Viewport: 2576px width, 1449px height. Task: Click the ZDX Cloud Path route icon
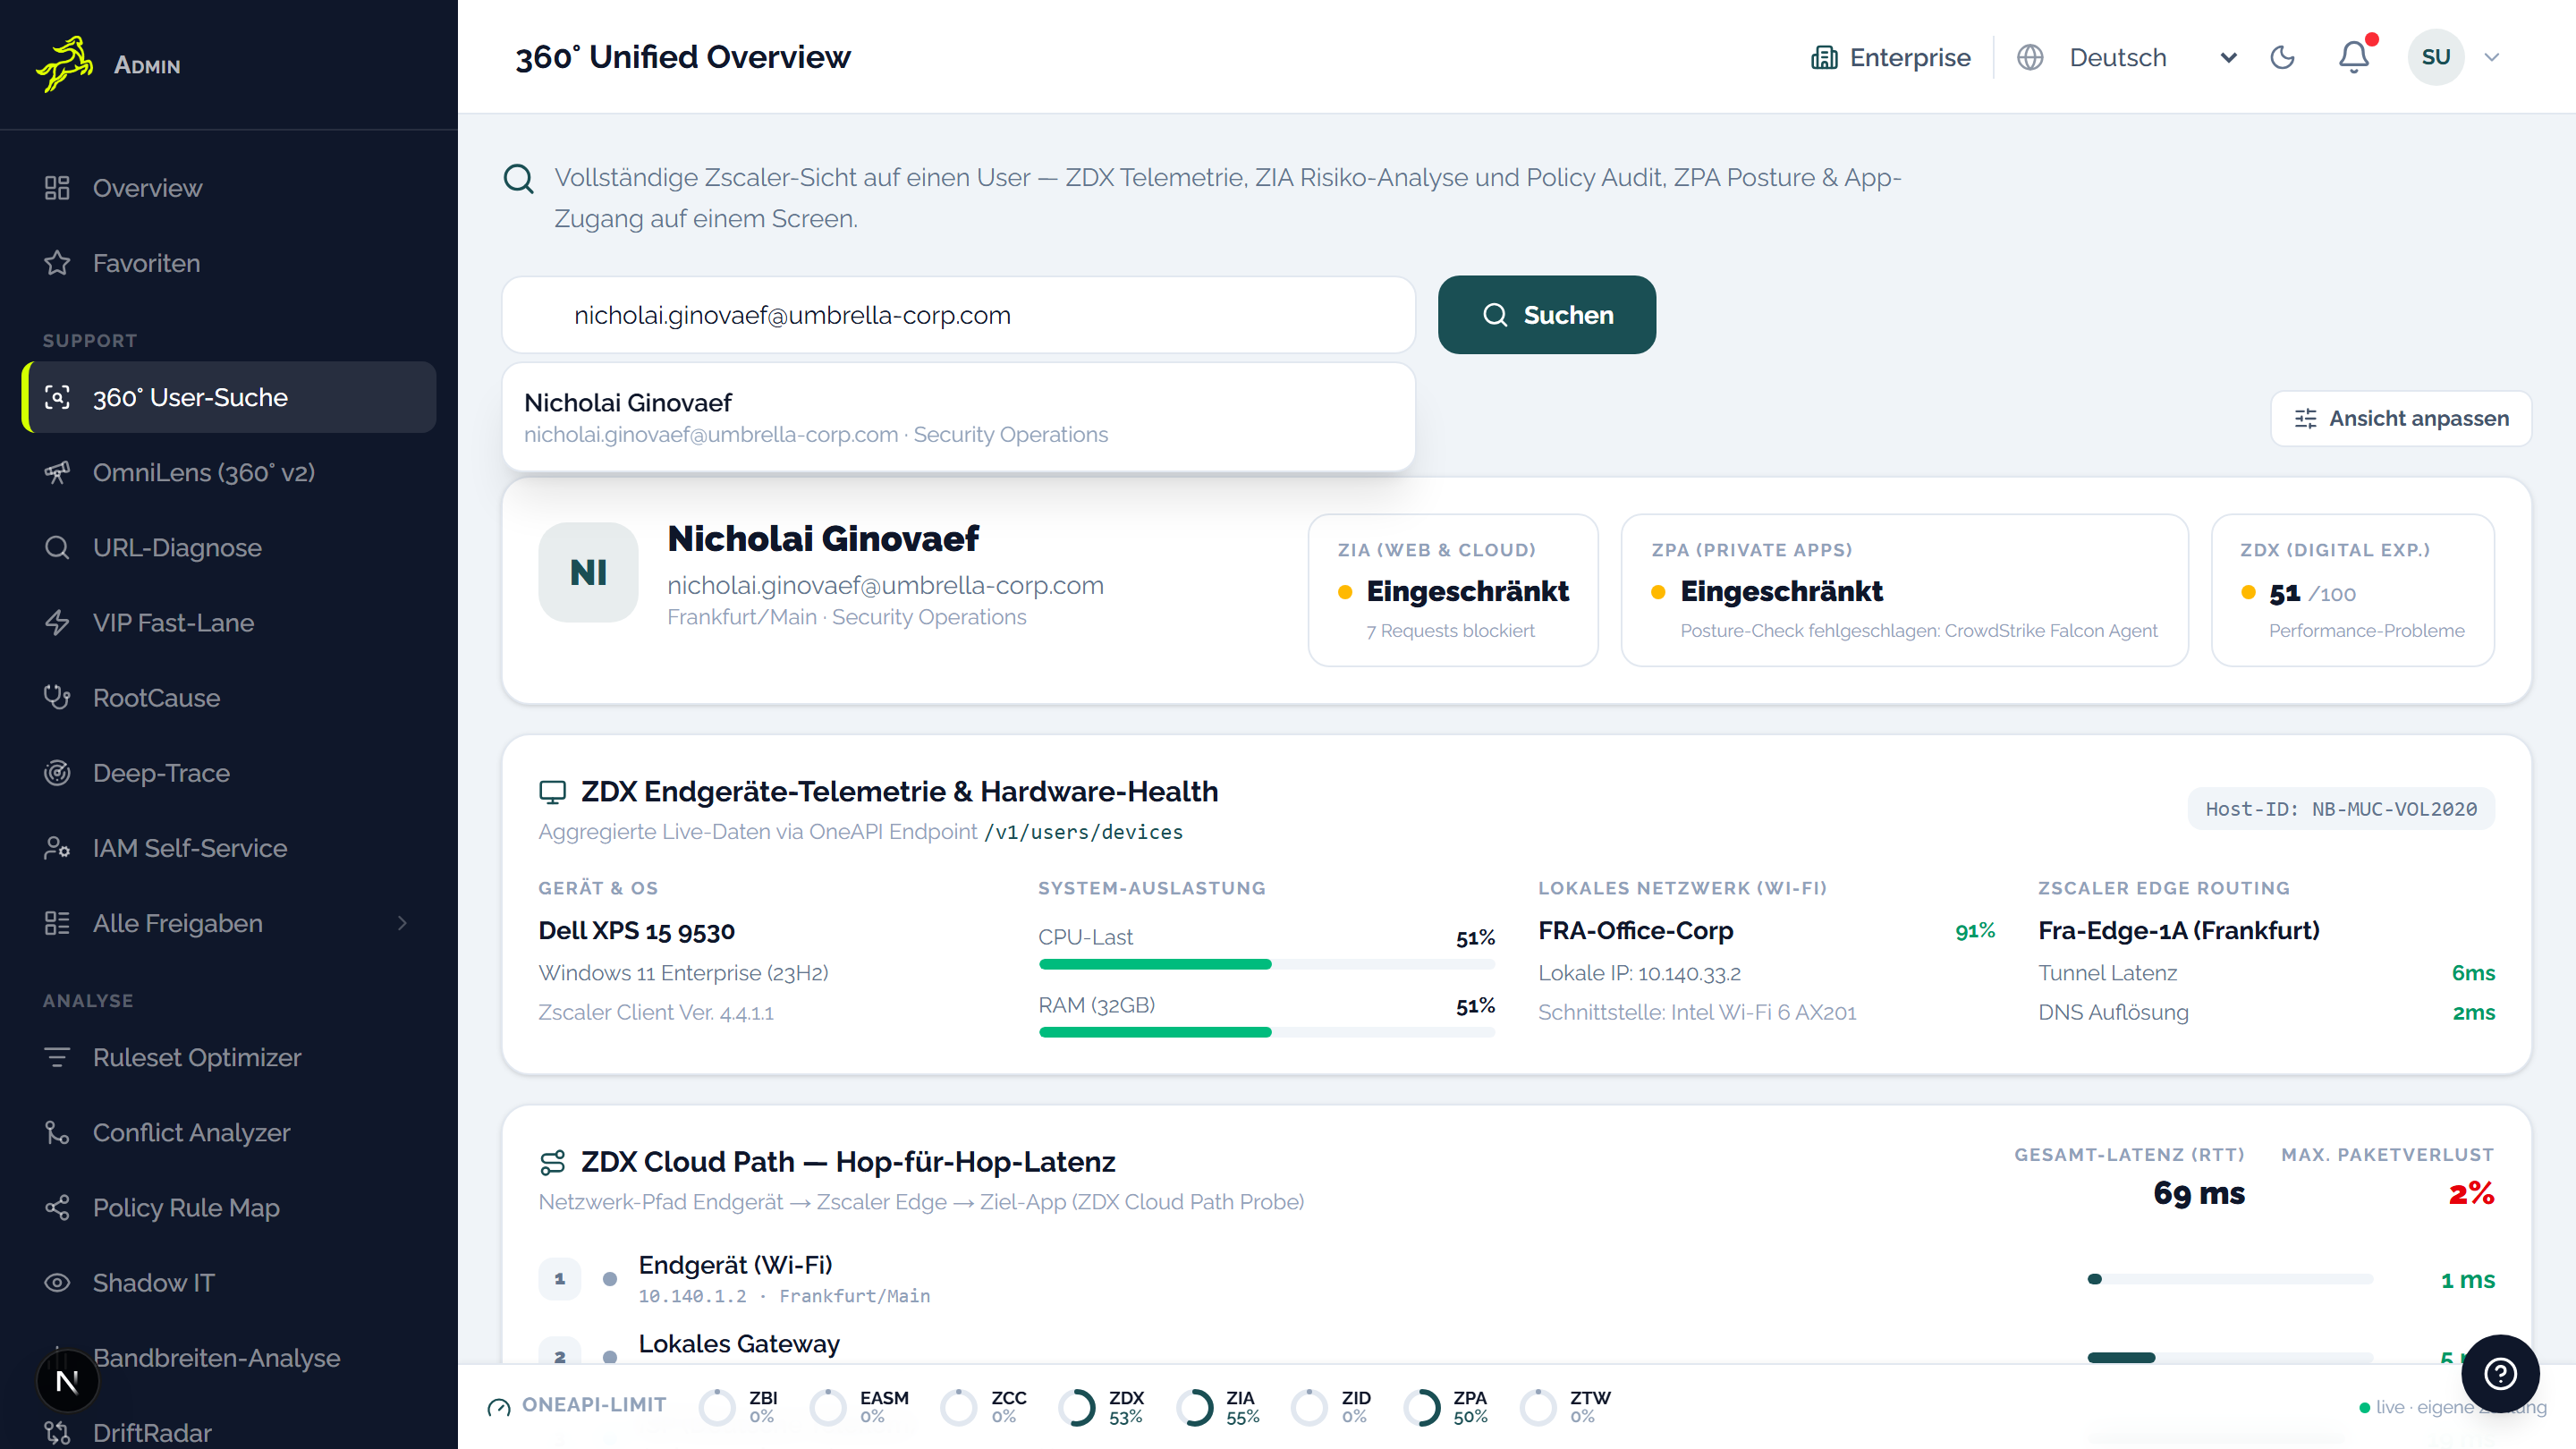552,1162
